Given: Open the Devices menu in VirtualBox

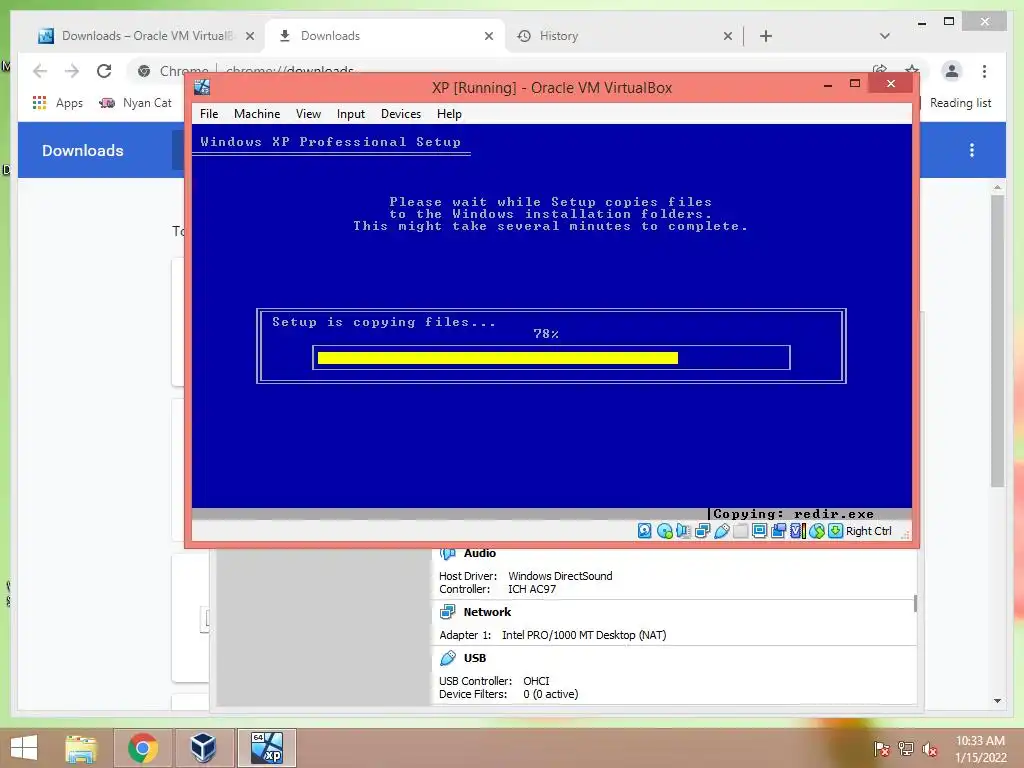Looking at the screenshot, I should coord(401,114).
